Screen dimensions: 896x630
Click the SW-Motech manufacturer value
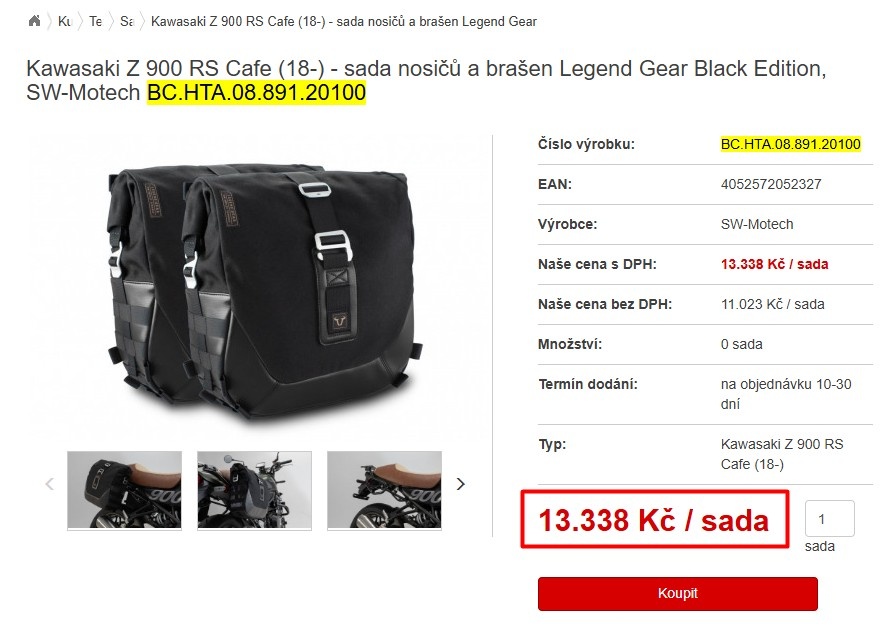tap(757, 224)
